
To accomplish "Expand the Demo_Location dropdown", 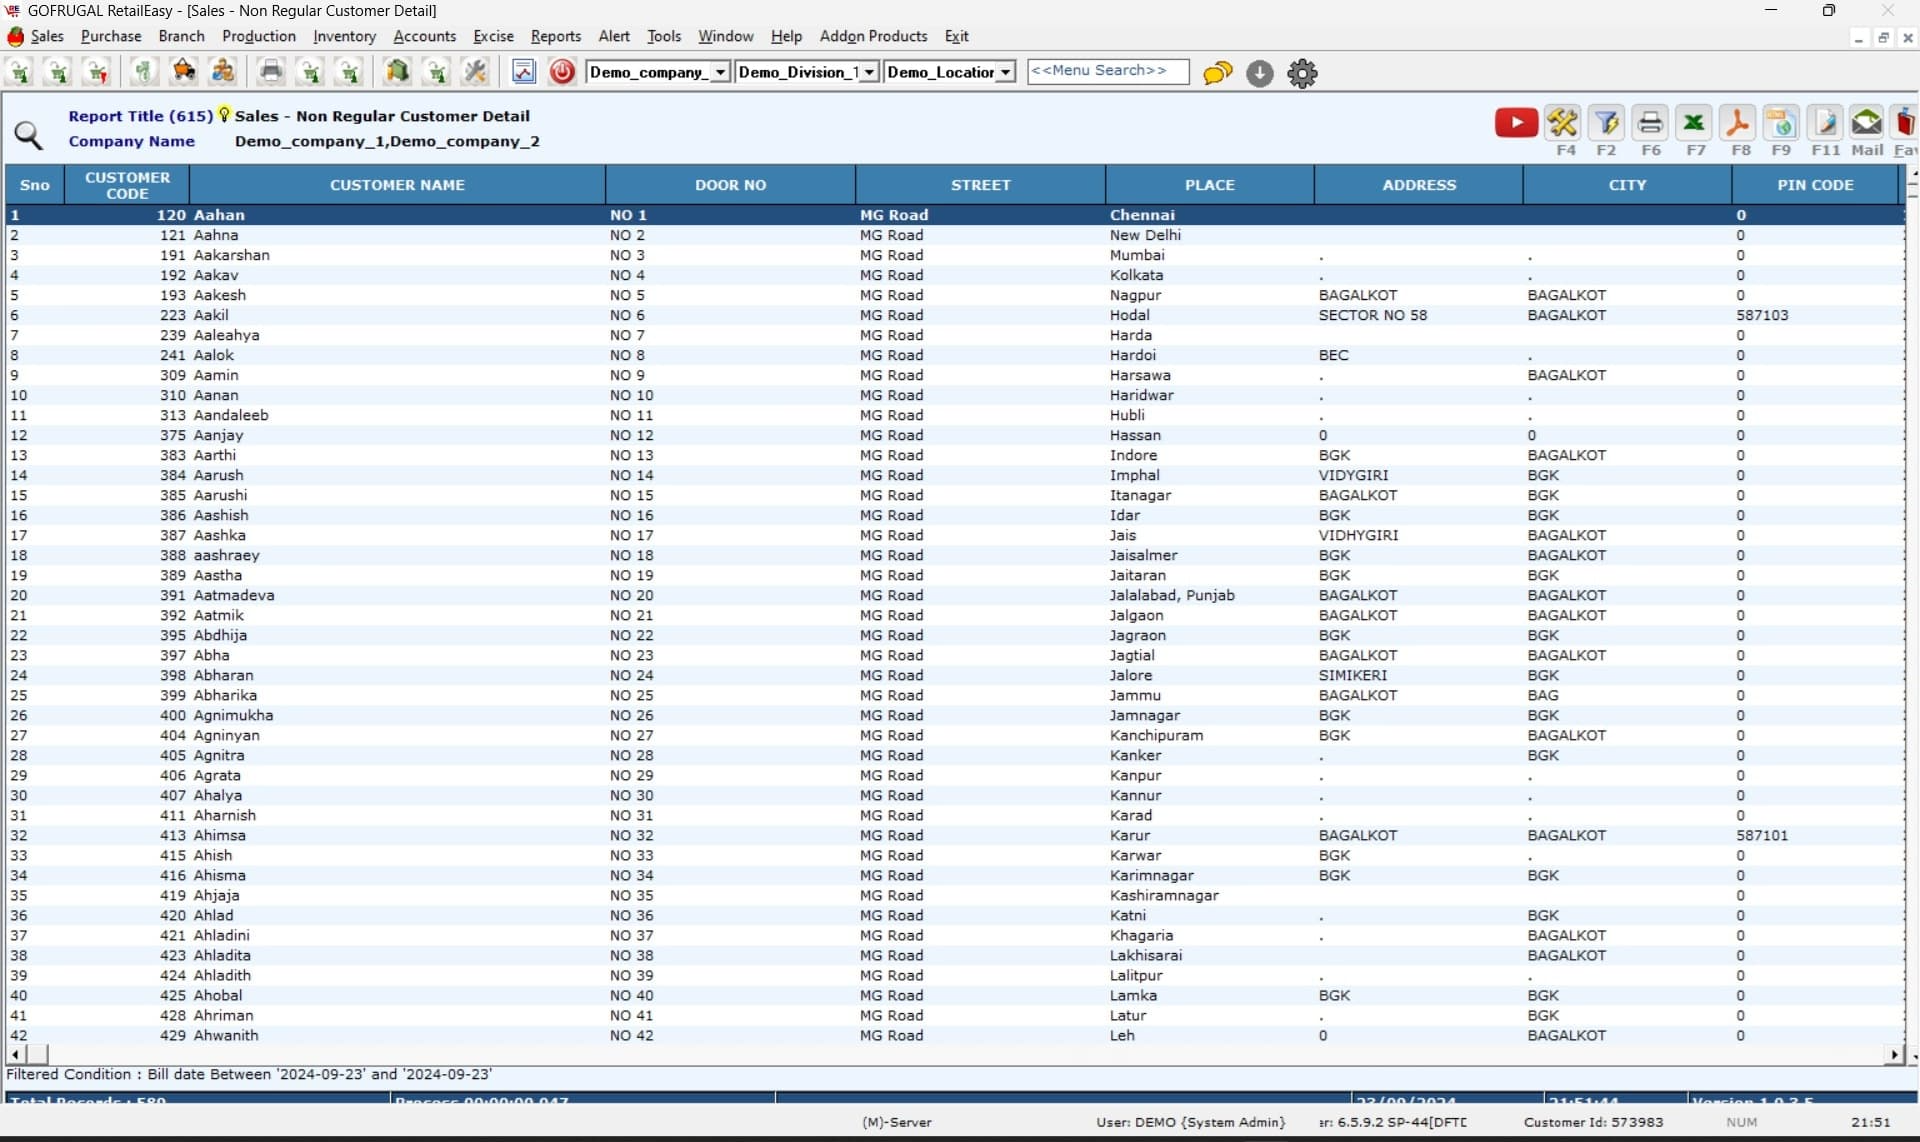I will [1005, 72].
